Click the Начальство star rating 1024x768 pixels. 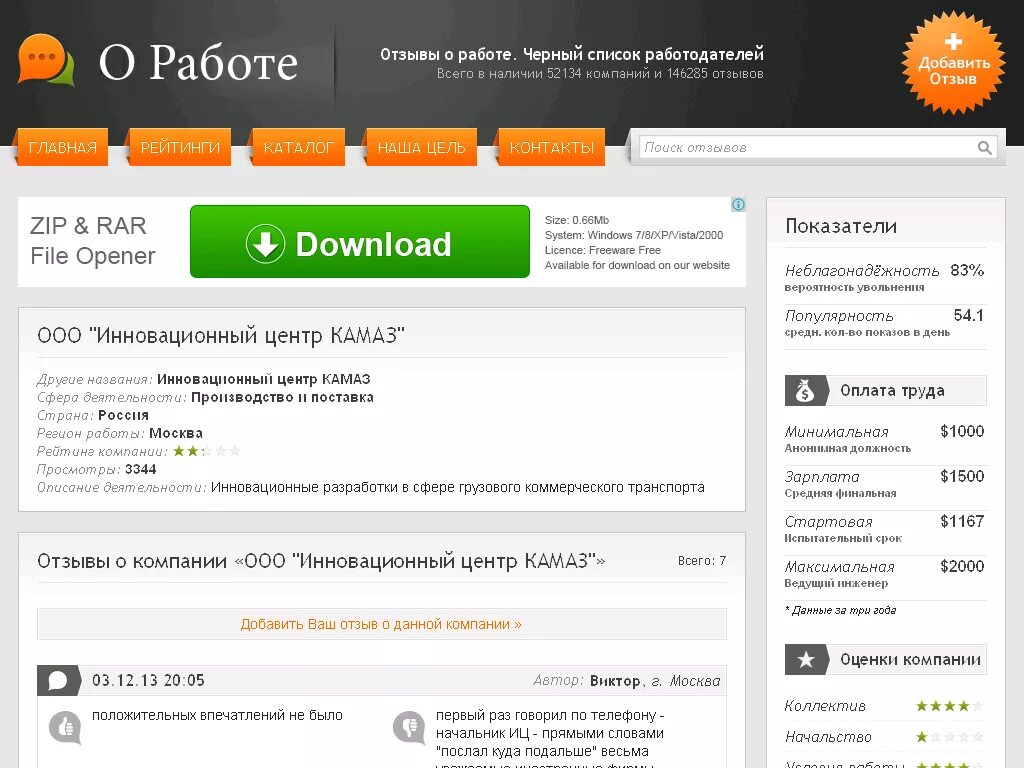click(x=949, y=737)
